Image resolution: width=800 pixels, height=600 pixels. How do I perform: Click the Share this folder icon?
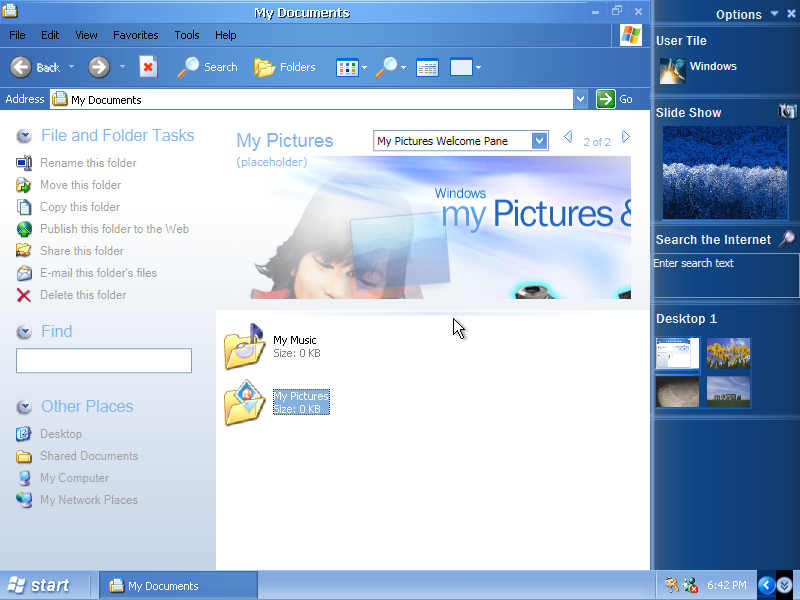click(x=24, y=251)
